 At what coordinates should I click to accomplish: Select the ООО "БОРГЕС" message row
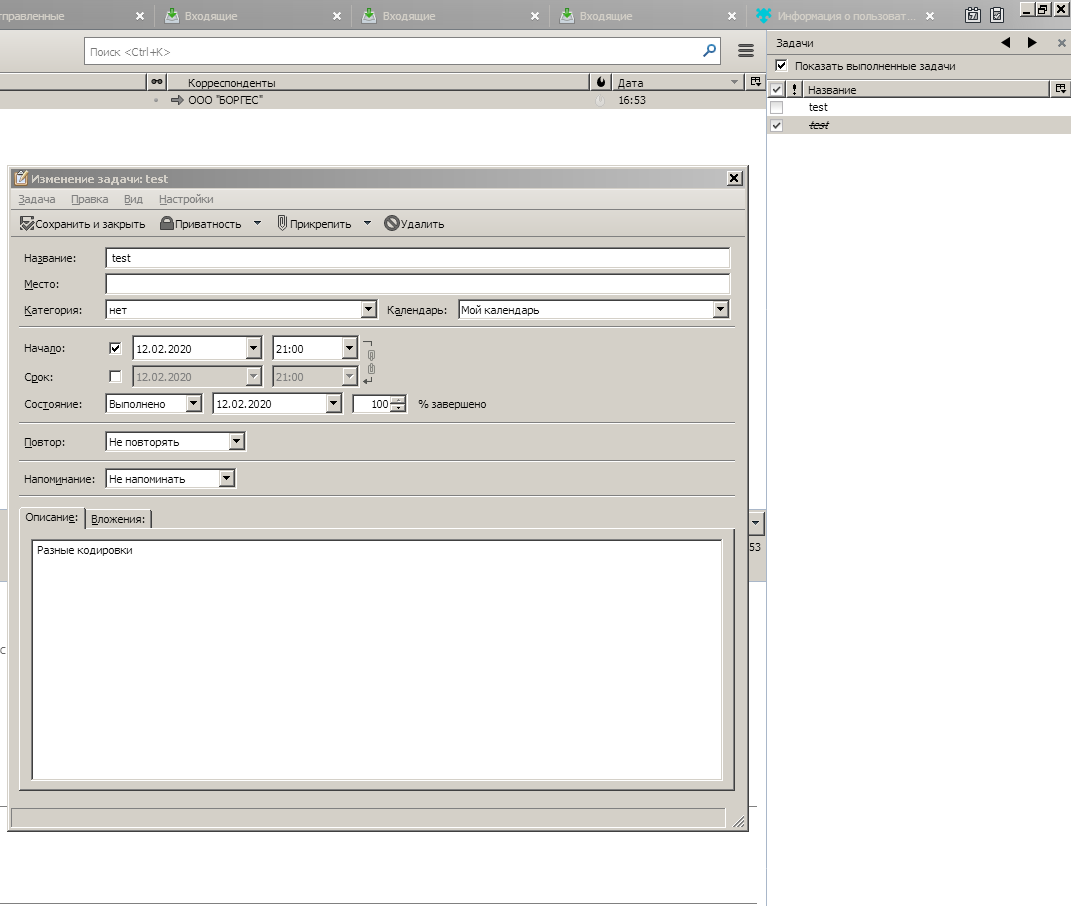[x=225, y=100]
